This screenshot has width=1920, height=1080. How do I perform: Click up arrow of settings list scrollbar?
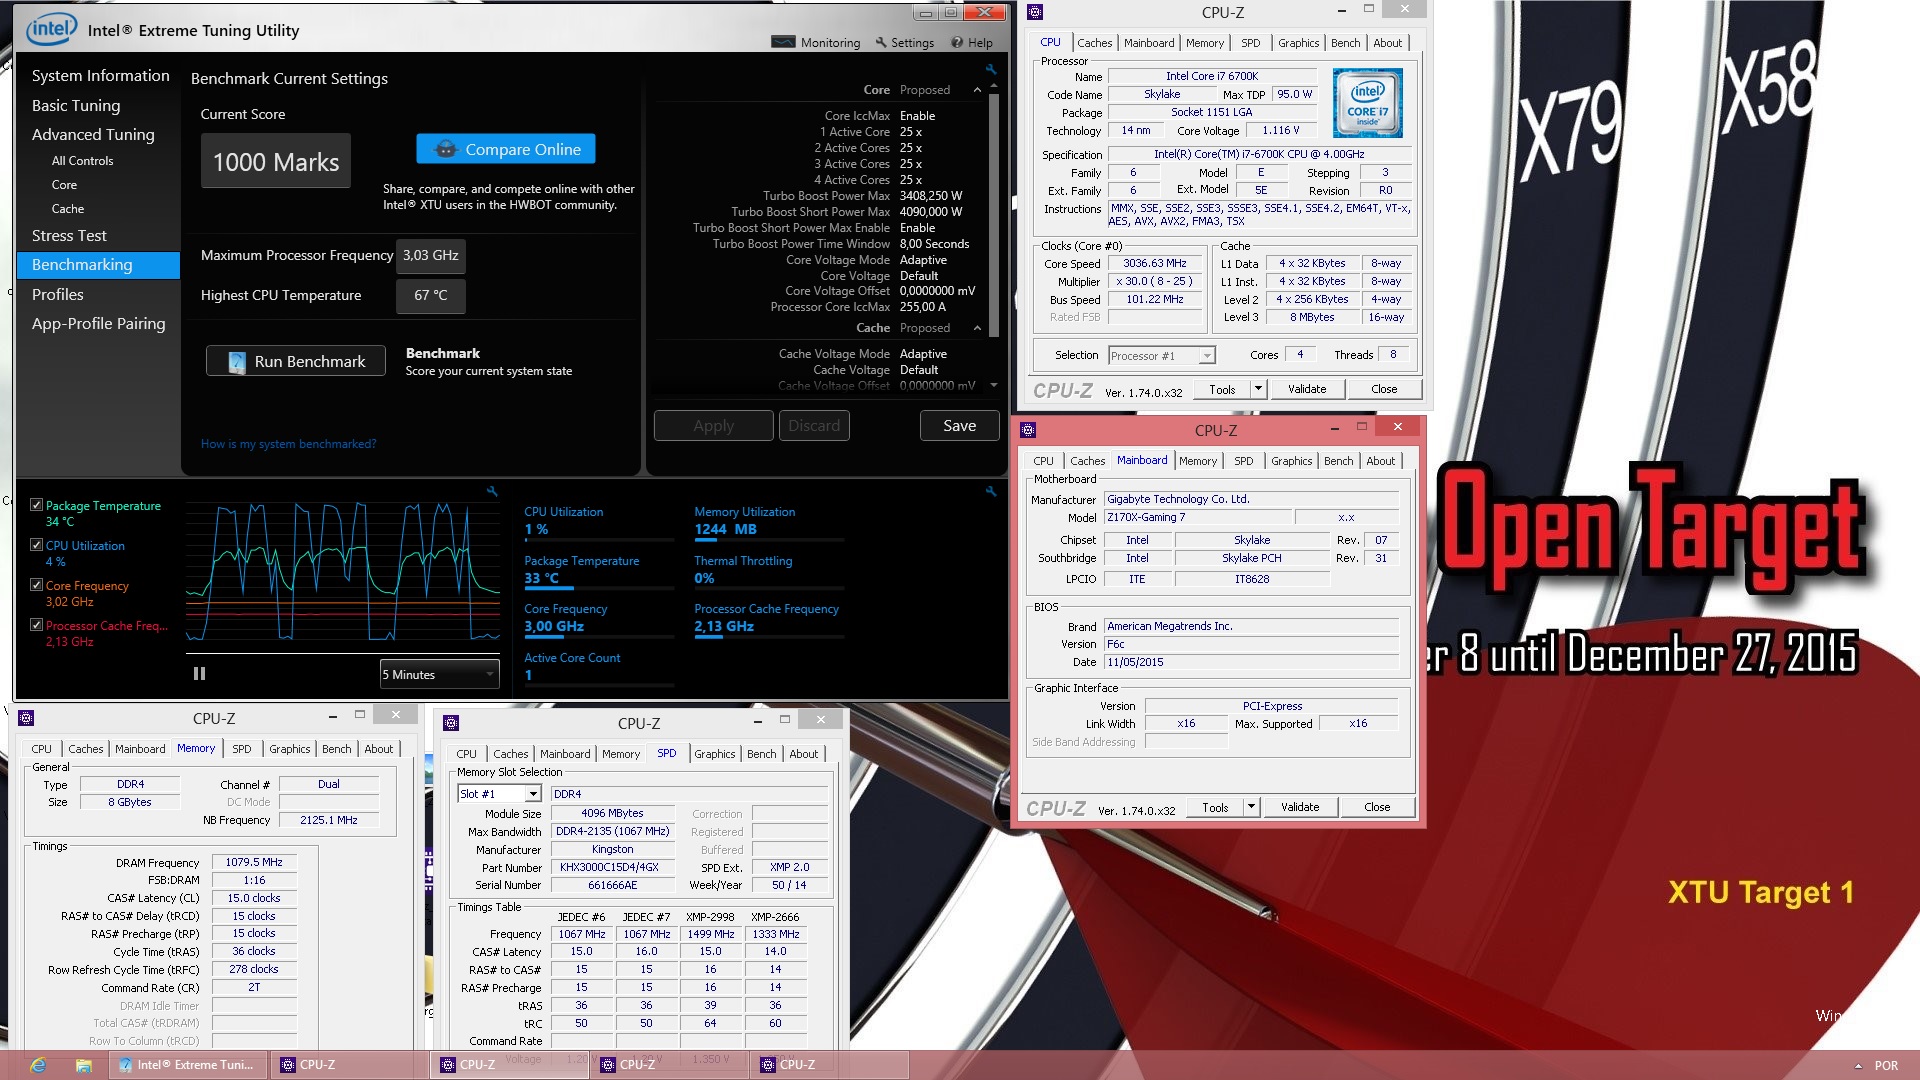(994, 87)
